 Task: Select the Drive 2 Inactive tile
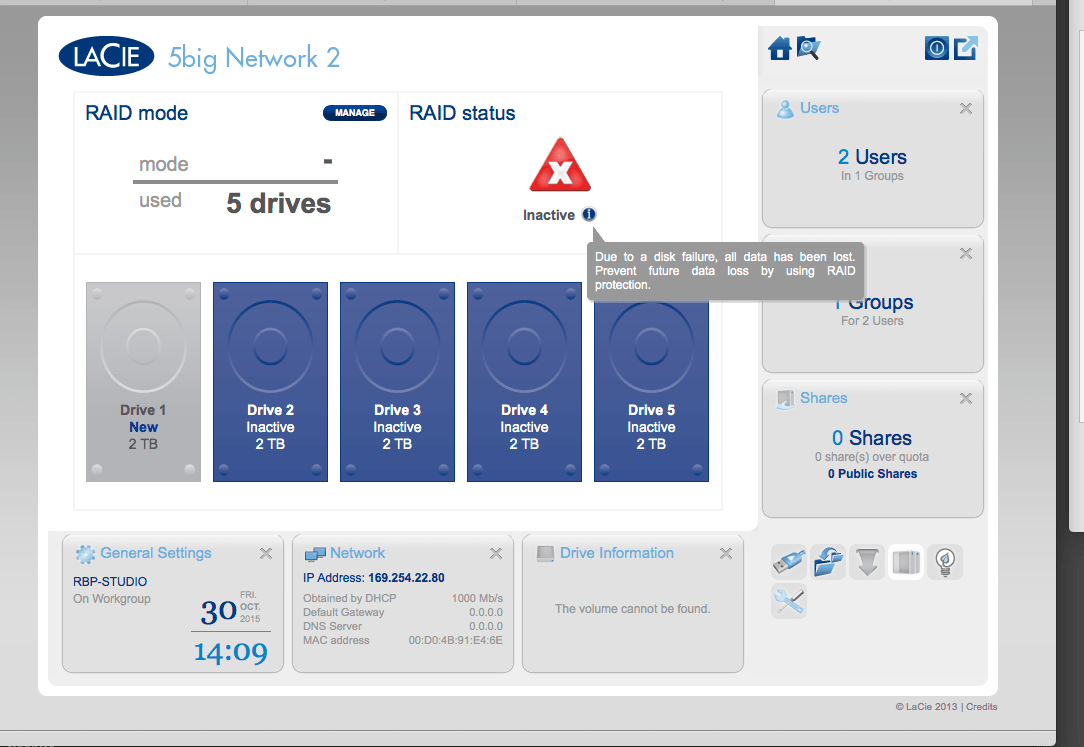tap(270, 381)
